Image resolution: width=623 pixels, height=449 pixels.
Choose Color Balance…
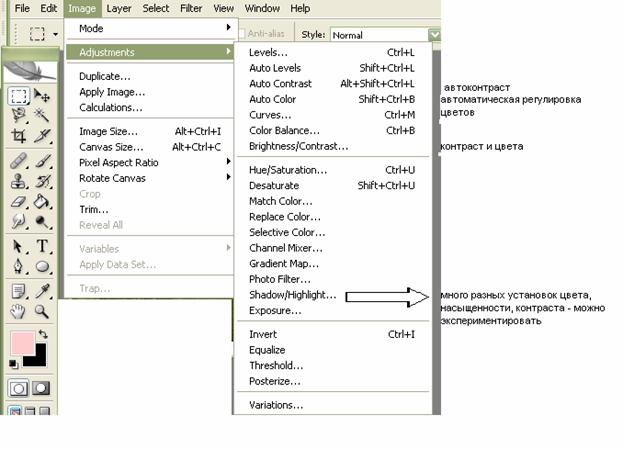(332, 131)
